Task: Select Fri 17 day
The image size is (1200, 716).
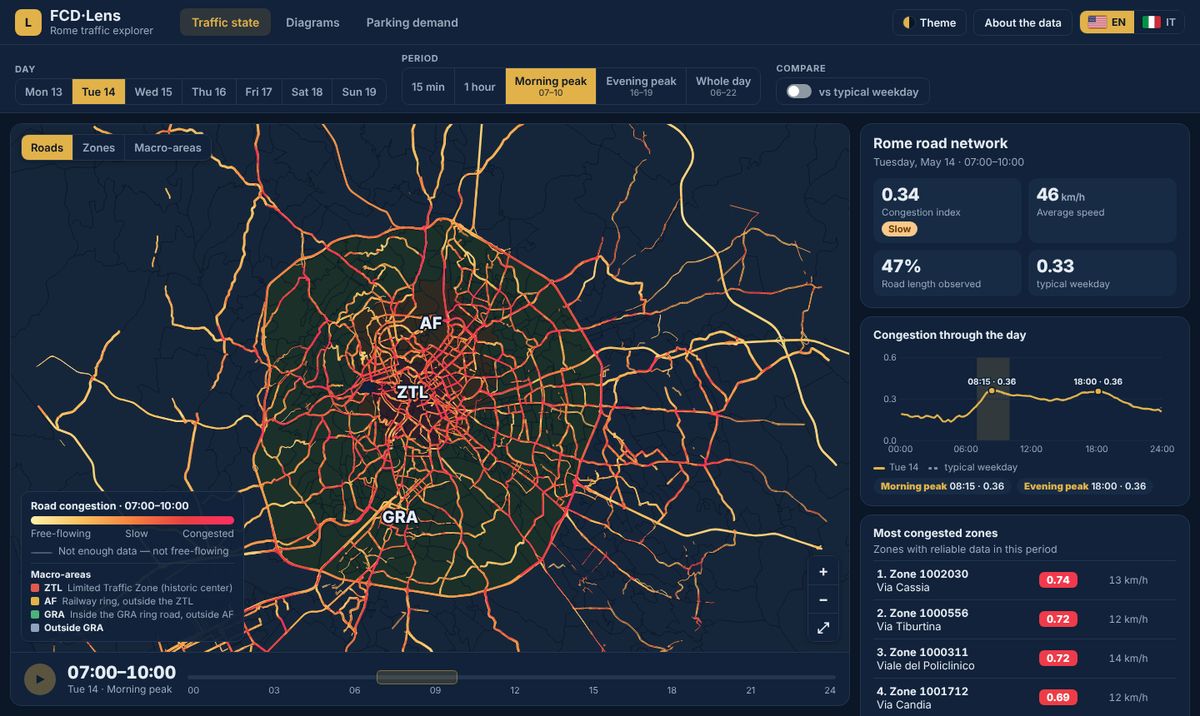Action: 259,92
